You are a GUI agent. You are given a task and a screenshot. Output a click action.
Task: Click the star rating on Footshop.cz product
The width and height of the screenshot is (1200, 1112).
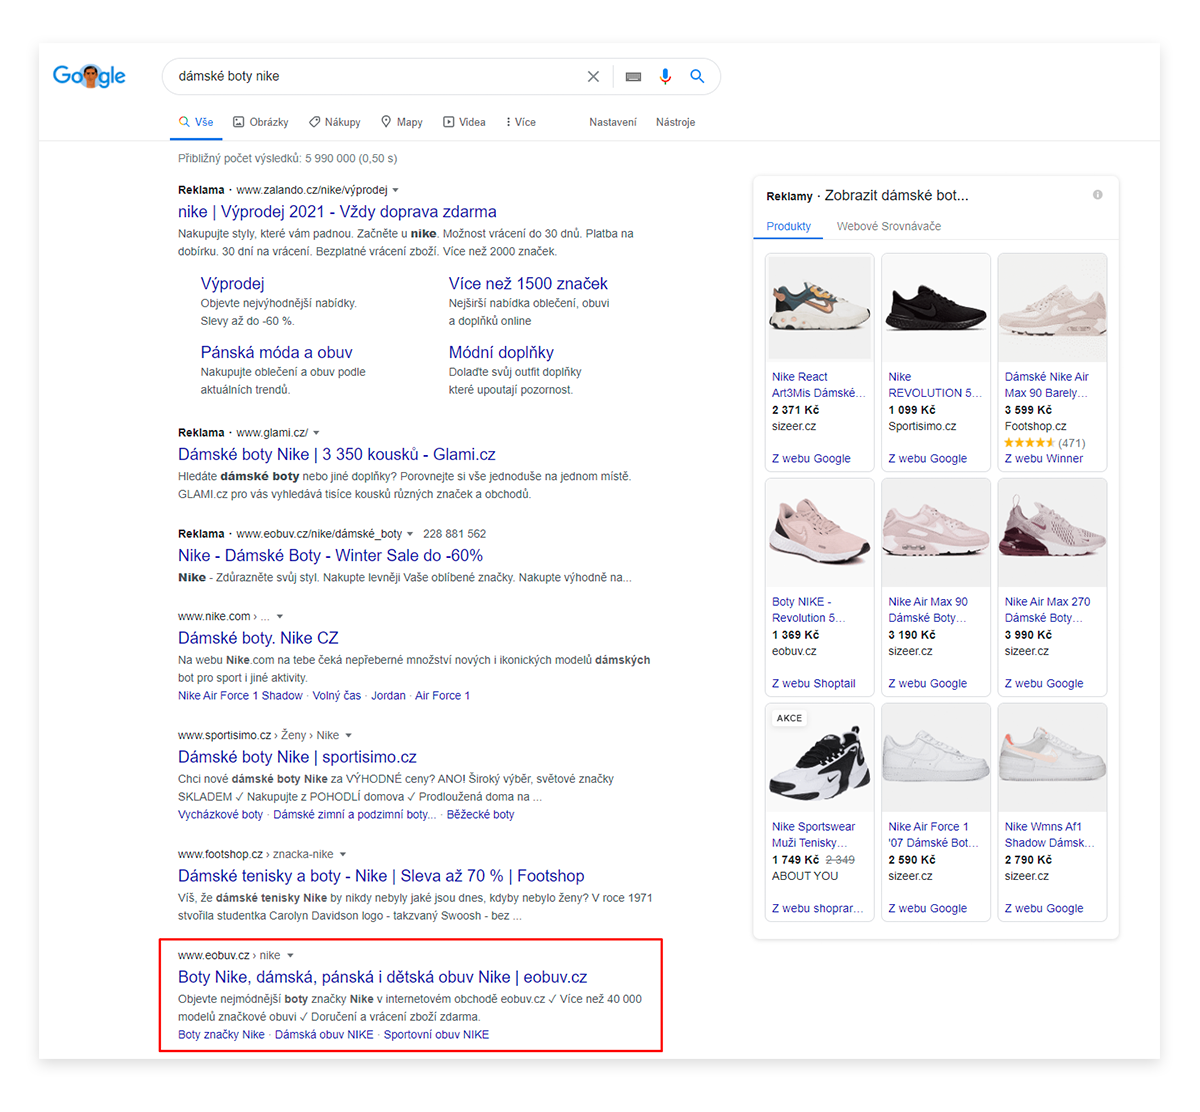(x=1029, y=443)
